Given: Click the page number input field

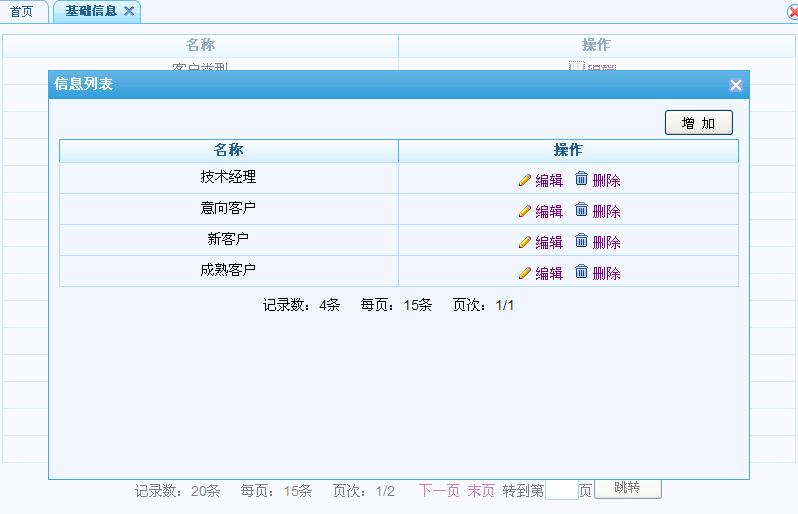Looking at the screenshot, I should click(561, 490).
